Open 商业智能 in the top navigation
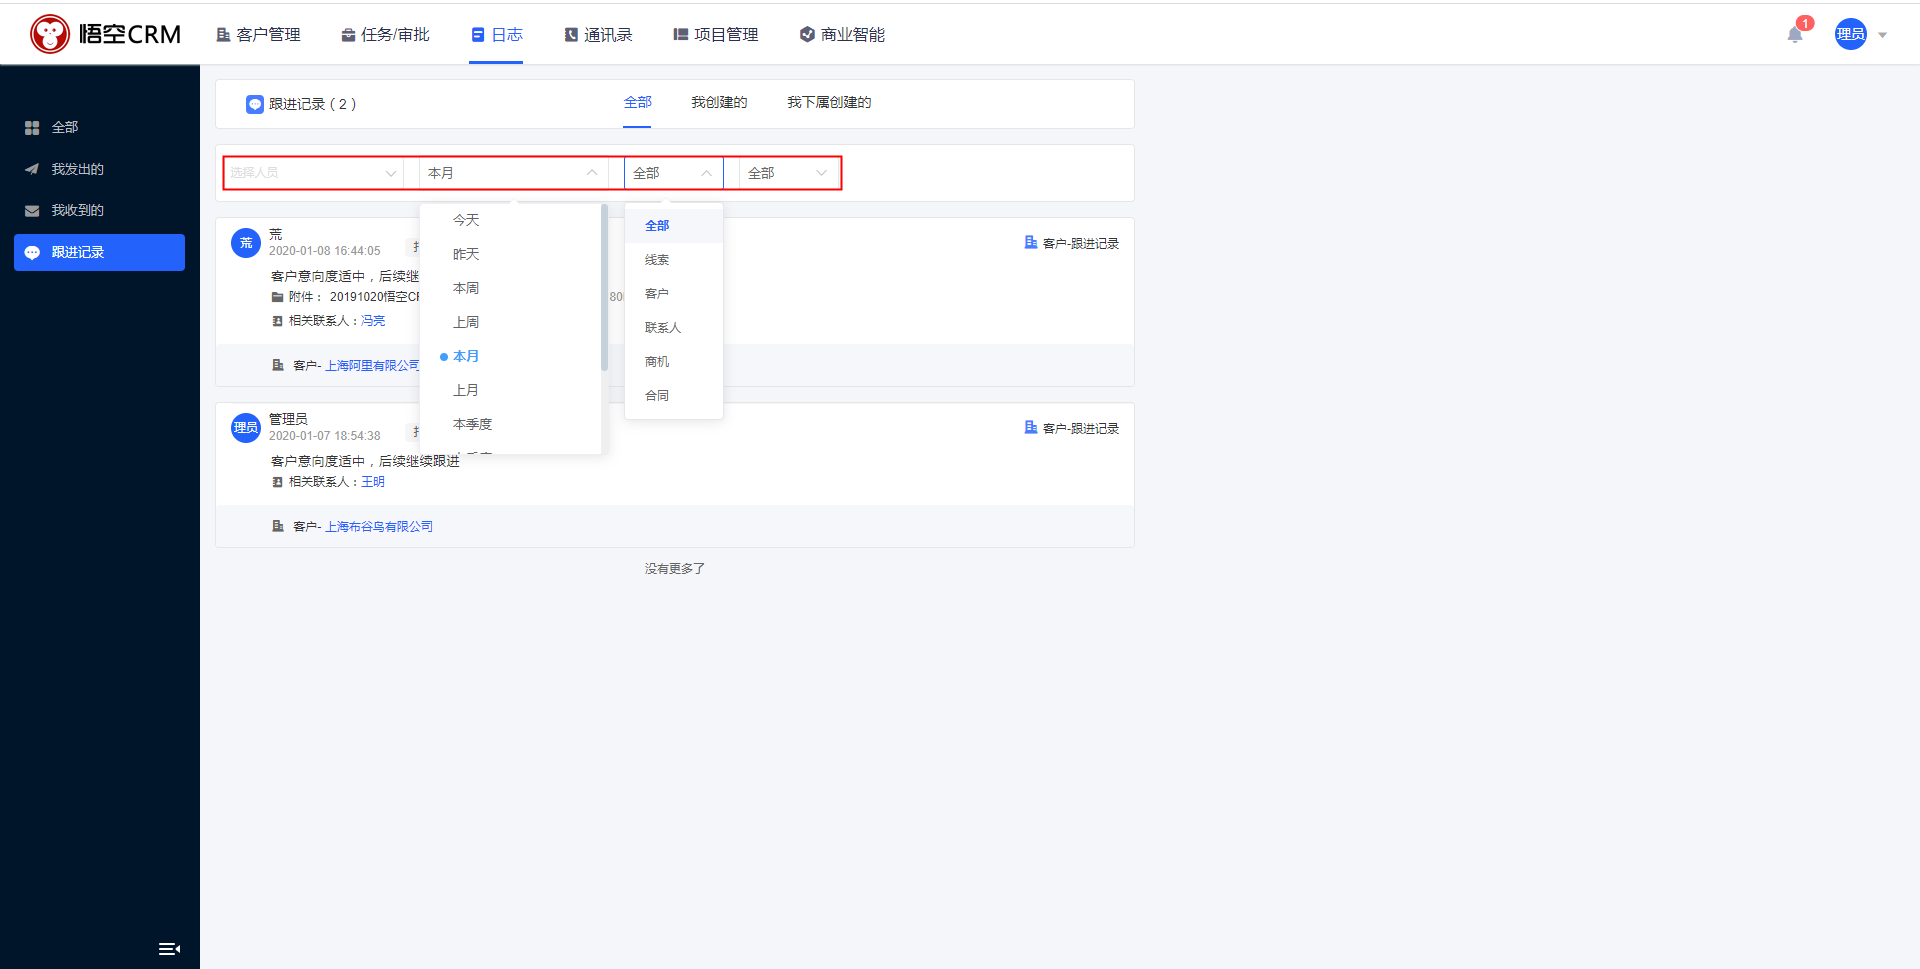The height and width of the screenshot is (969, 1920). point(842,35)
